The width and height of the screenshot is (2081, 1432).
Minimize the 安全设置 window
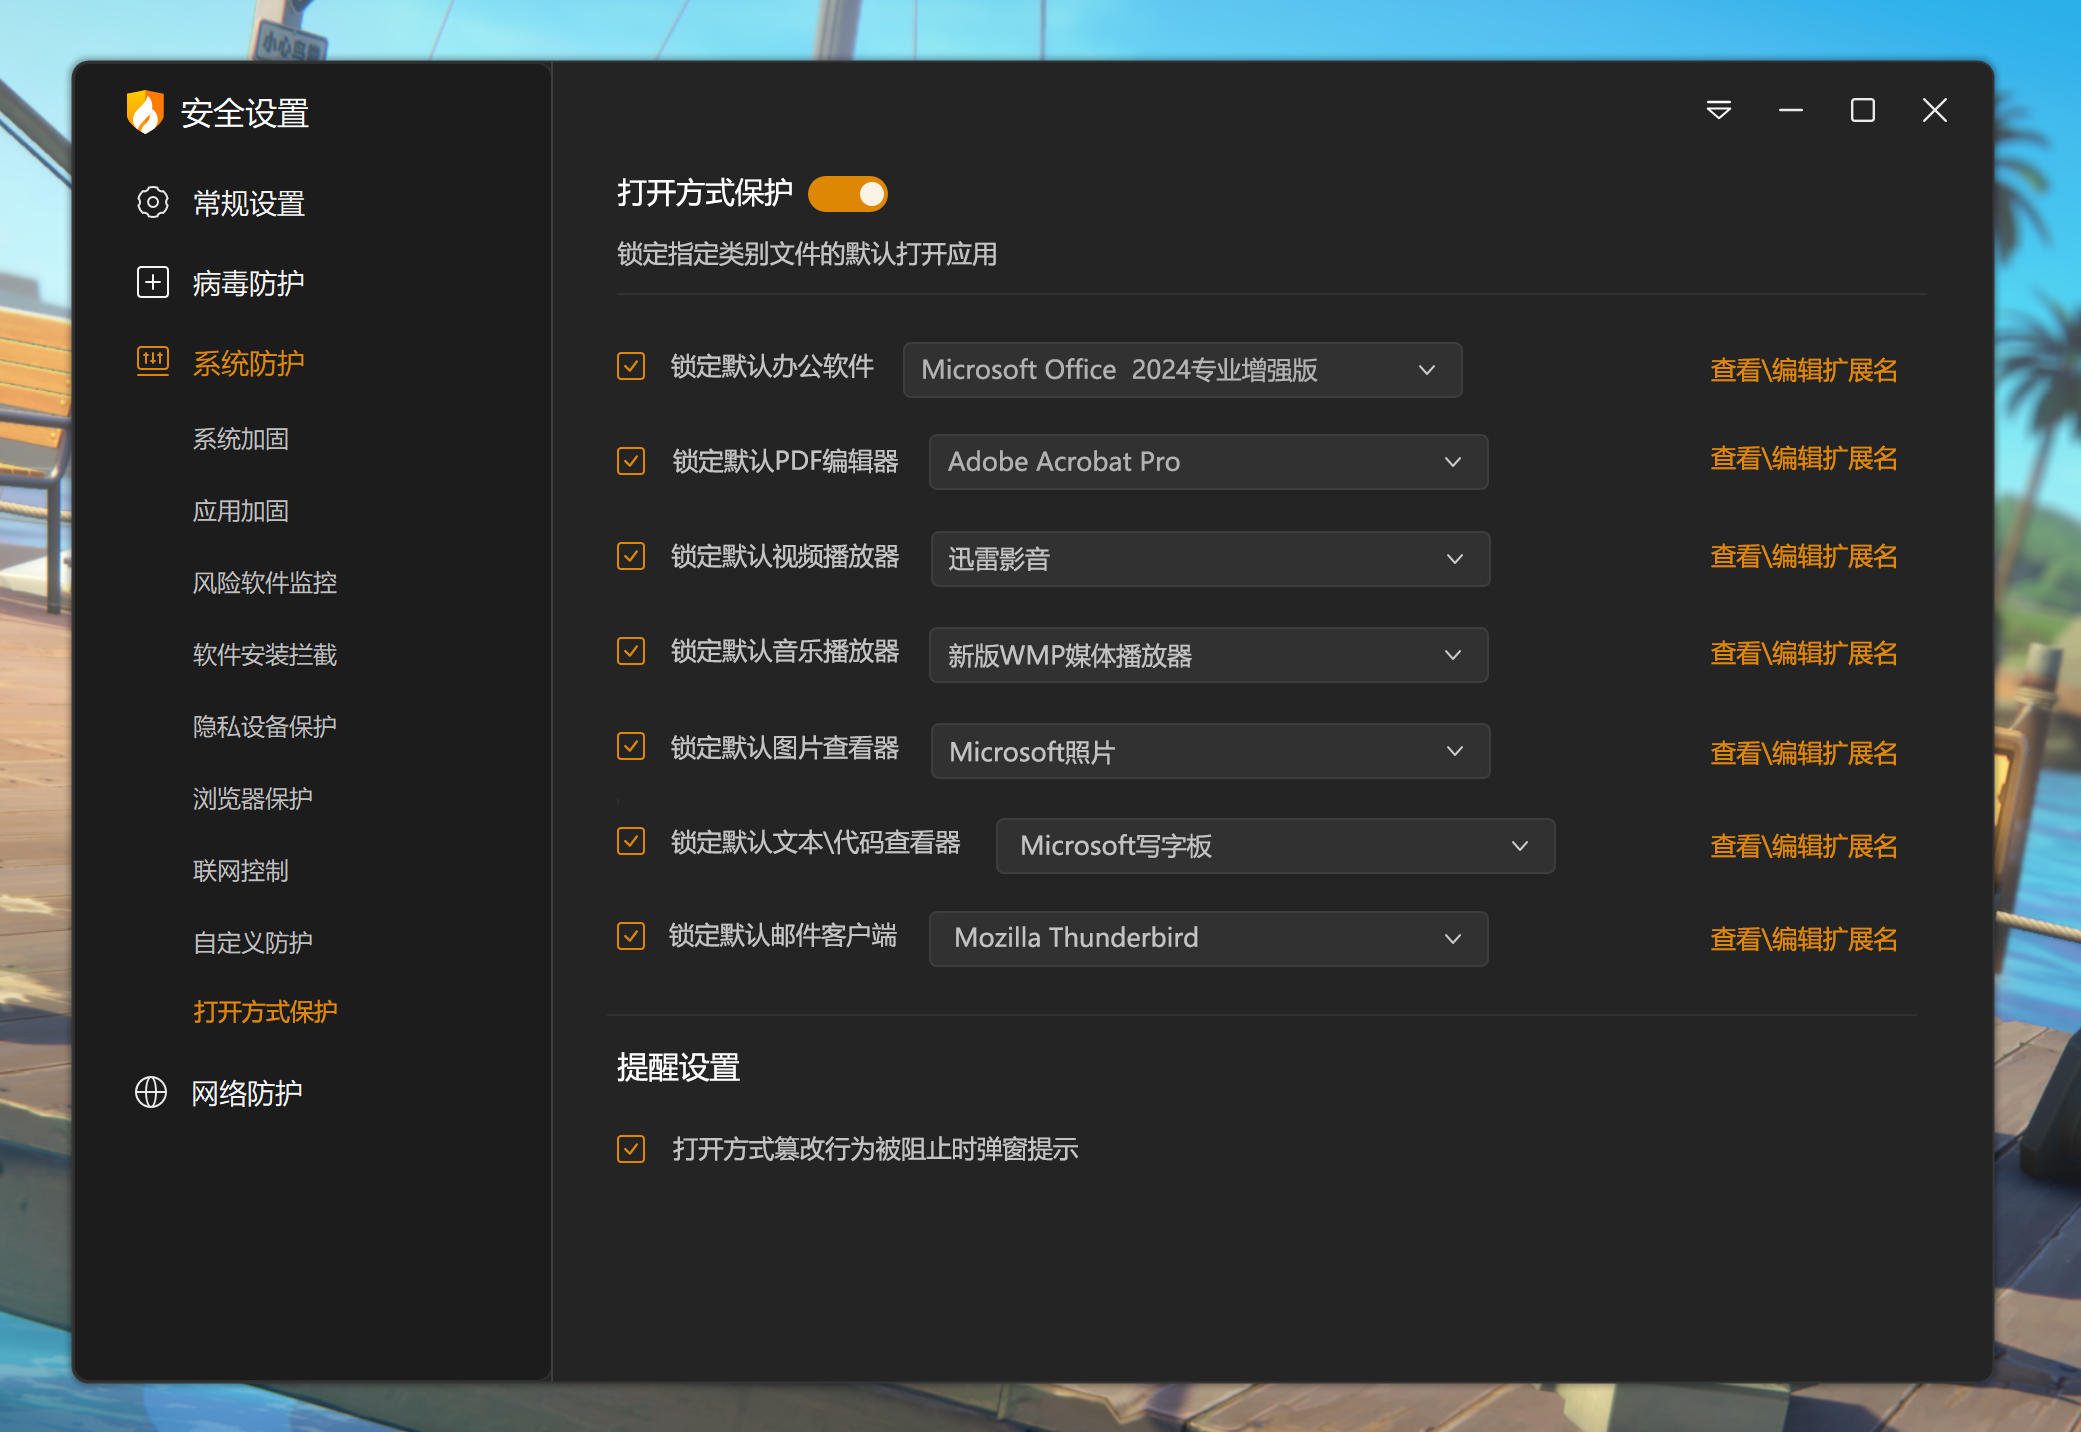1791,110
